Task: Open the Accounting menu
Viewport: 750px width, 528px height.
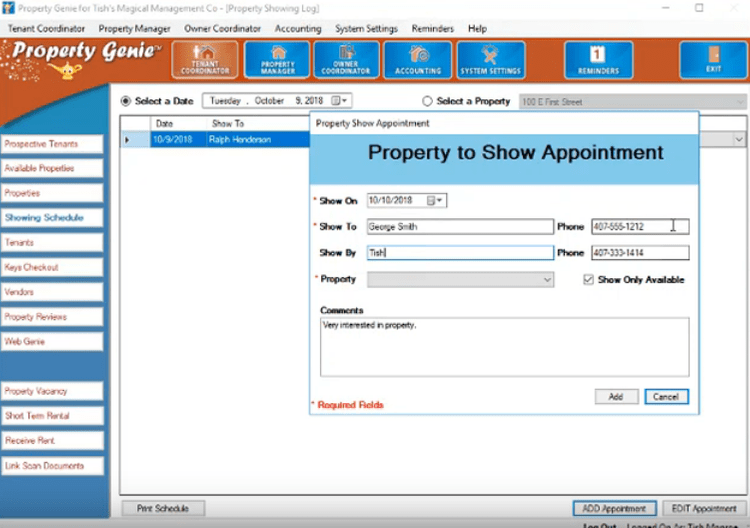Action: (x=298, y=29)
